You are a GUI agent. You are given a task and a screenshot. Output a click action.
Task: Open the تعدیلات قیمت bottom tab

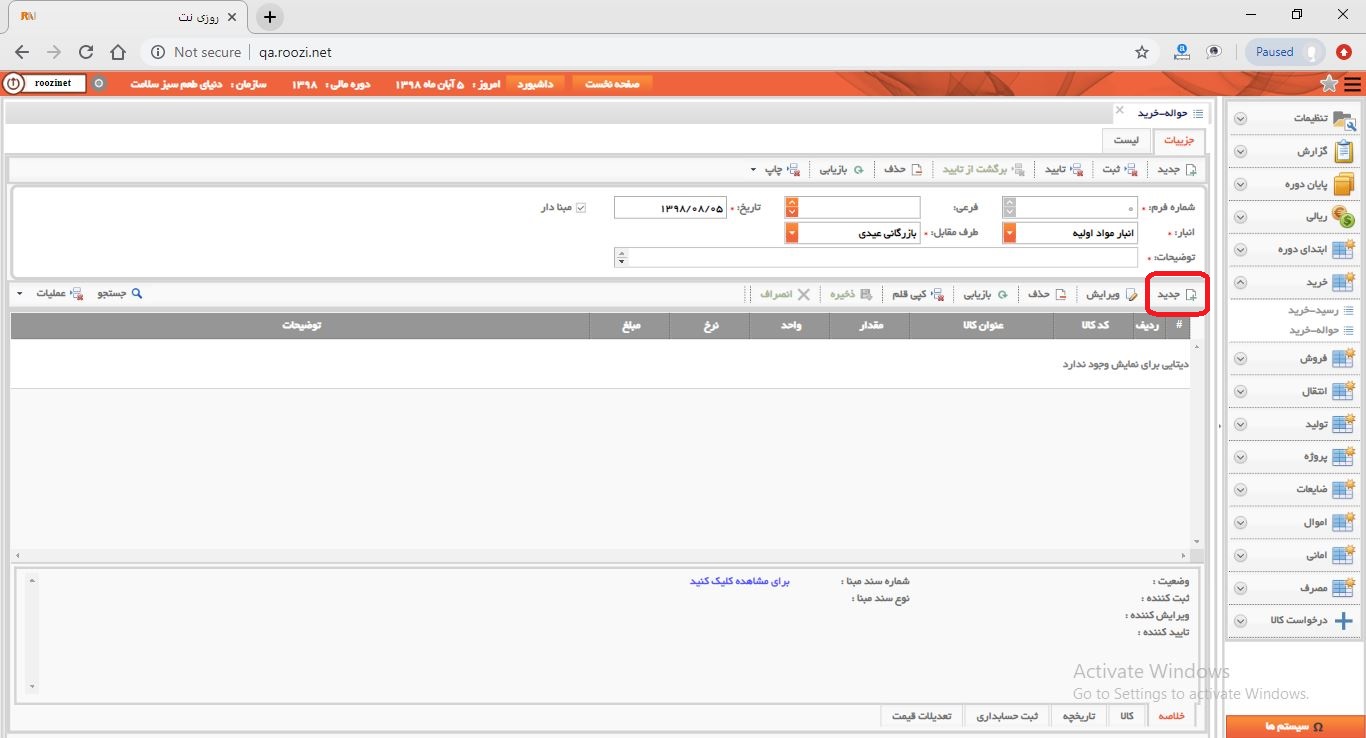tap(922, 716)
